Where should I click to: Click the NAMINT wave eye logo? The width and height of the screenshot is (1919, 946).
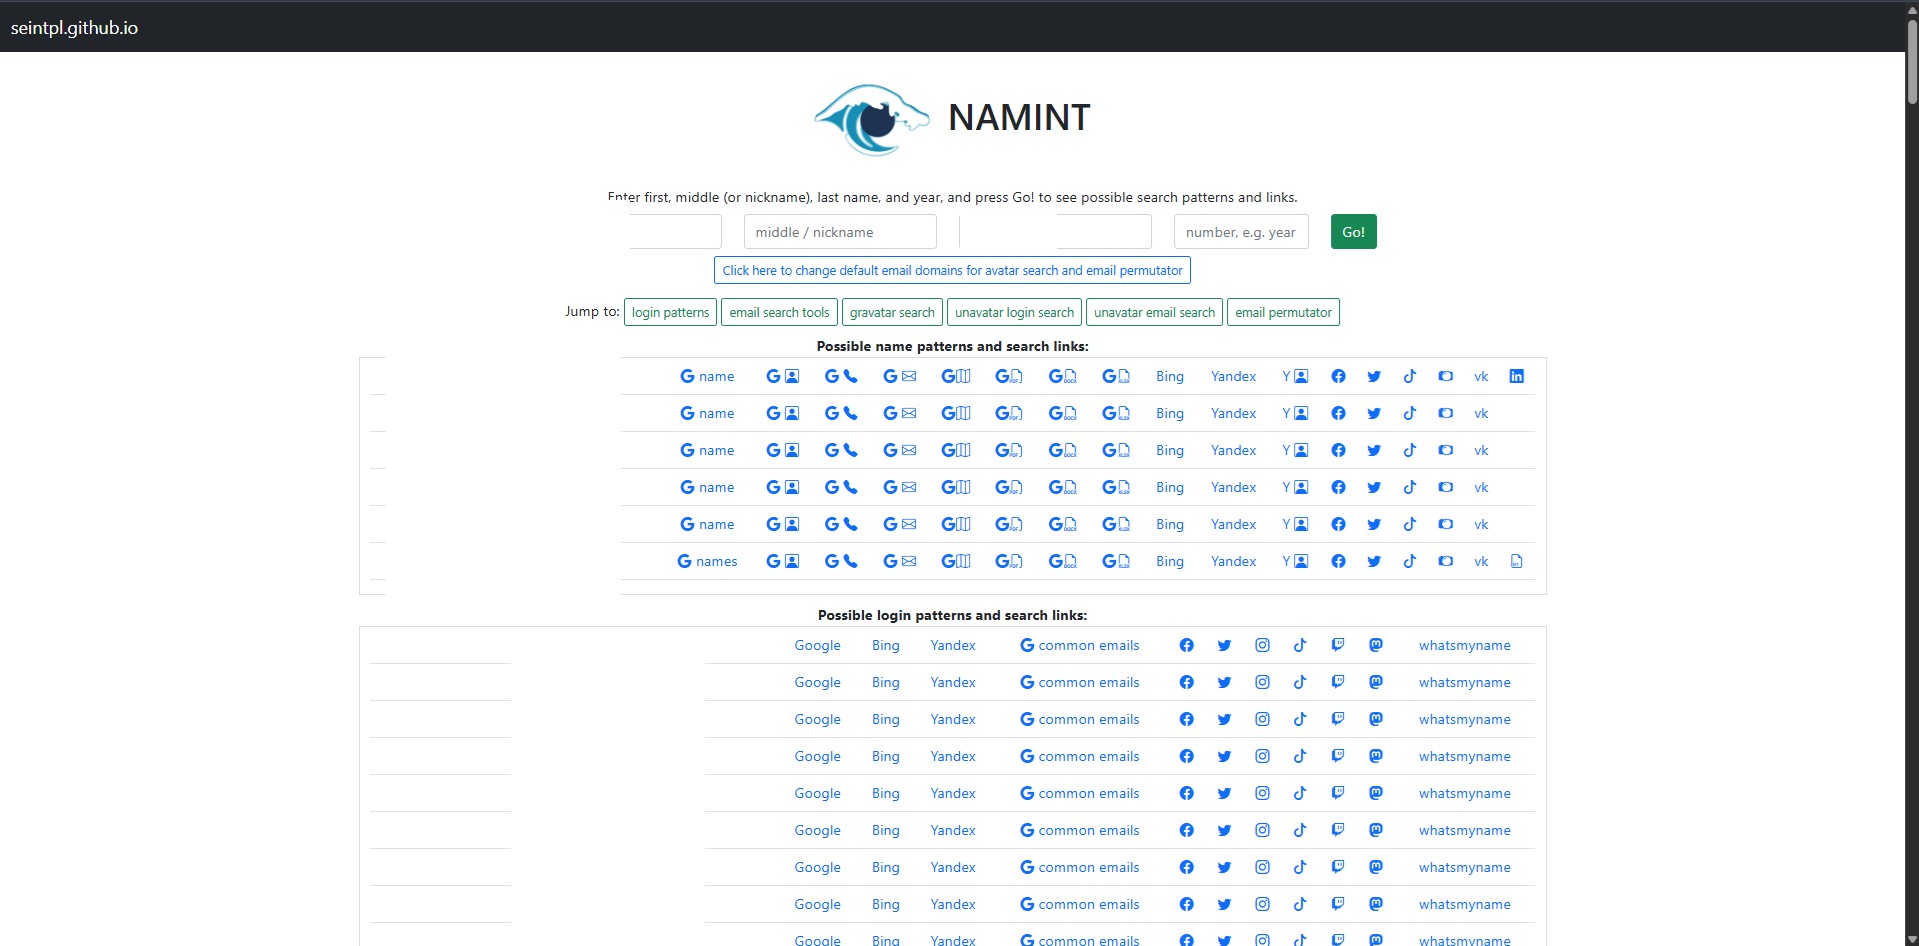[x=871, y=119]
